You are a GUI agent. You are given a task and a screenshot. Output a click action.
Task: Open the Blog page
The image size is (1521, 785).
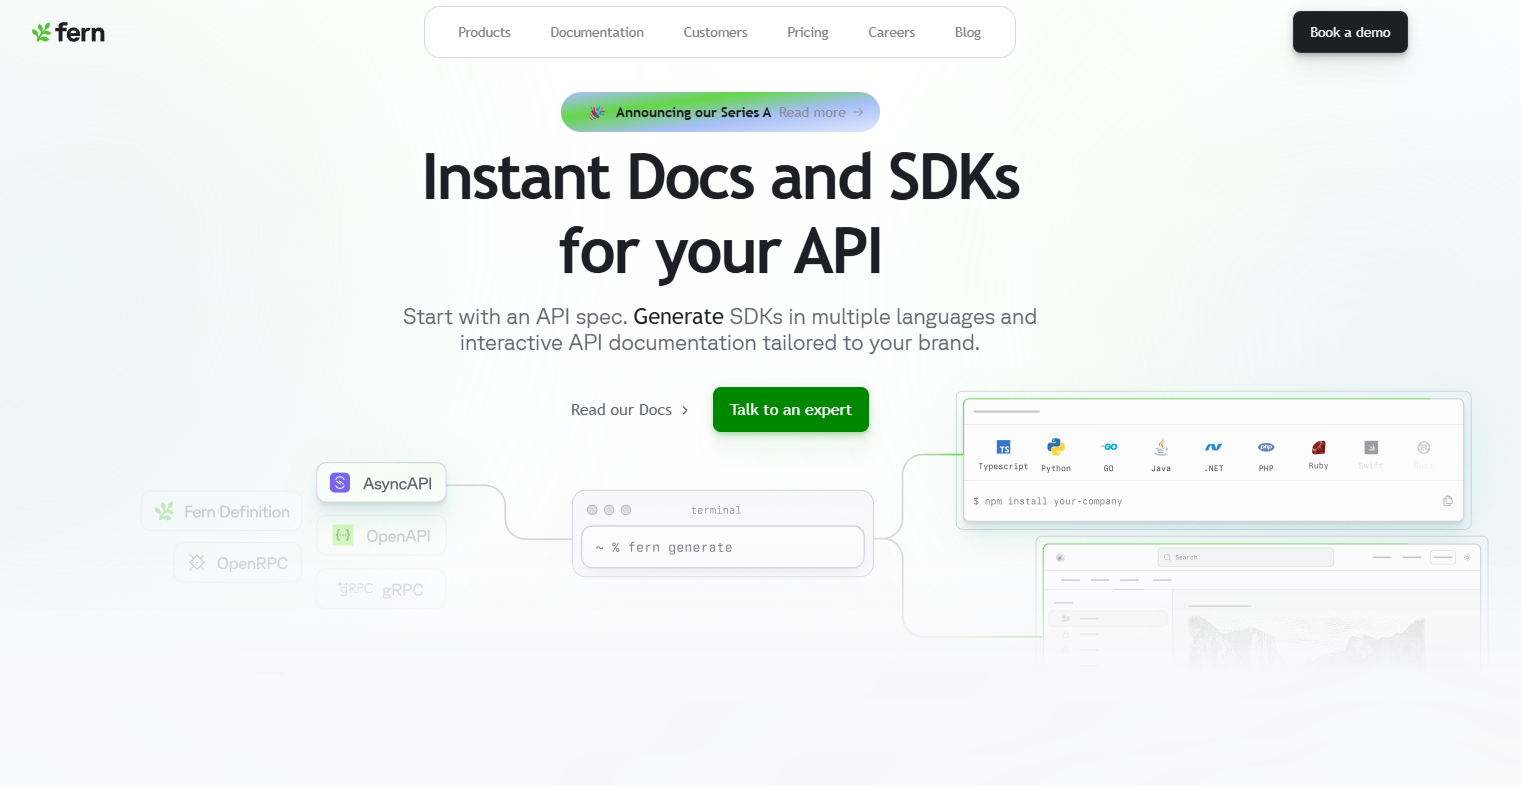click(968, 32)
